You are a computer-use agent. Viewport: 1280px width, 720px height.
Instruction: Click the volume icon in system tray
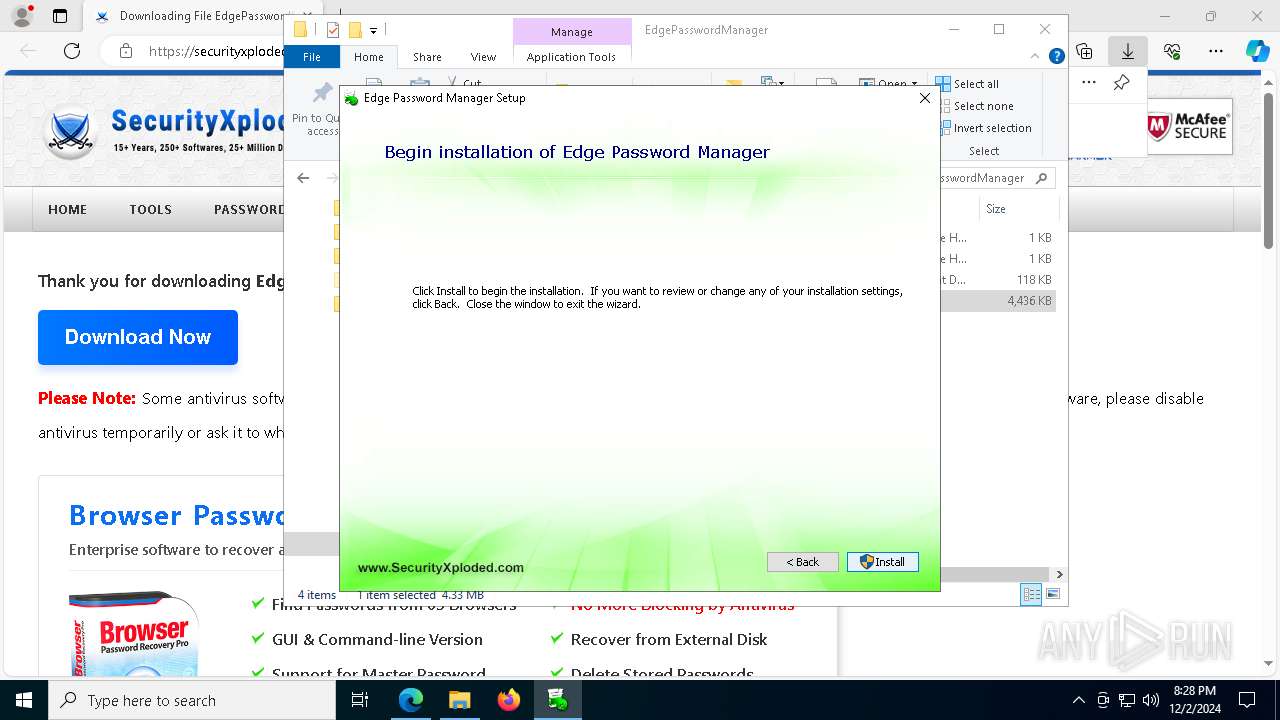1151,700
